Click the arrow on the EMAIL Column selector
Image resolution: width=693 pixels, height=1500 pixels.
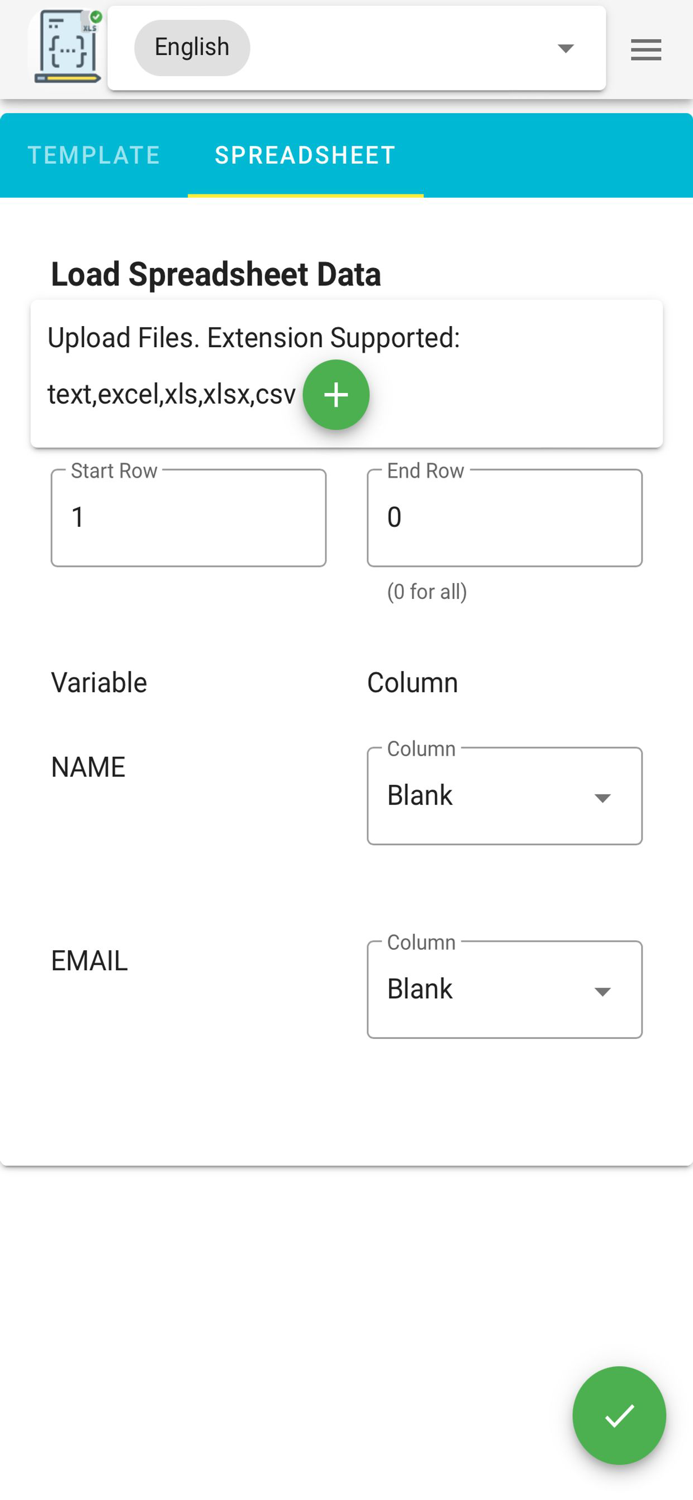(603, 990)
